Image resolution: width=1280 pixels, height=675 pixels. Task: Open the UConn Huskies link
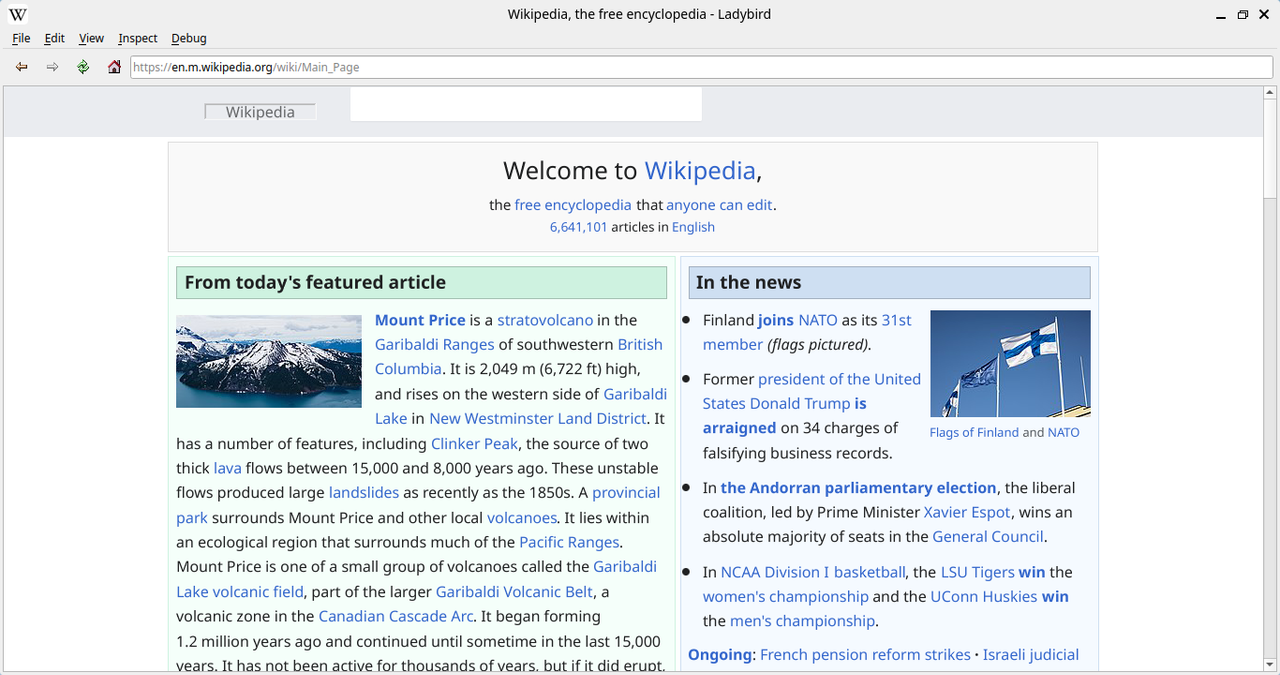[x=984, y=596]
